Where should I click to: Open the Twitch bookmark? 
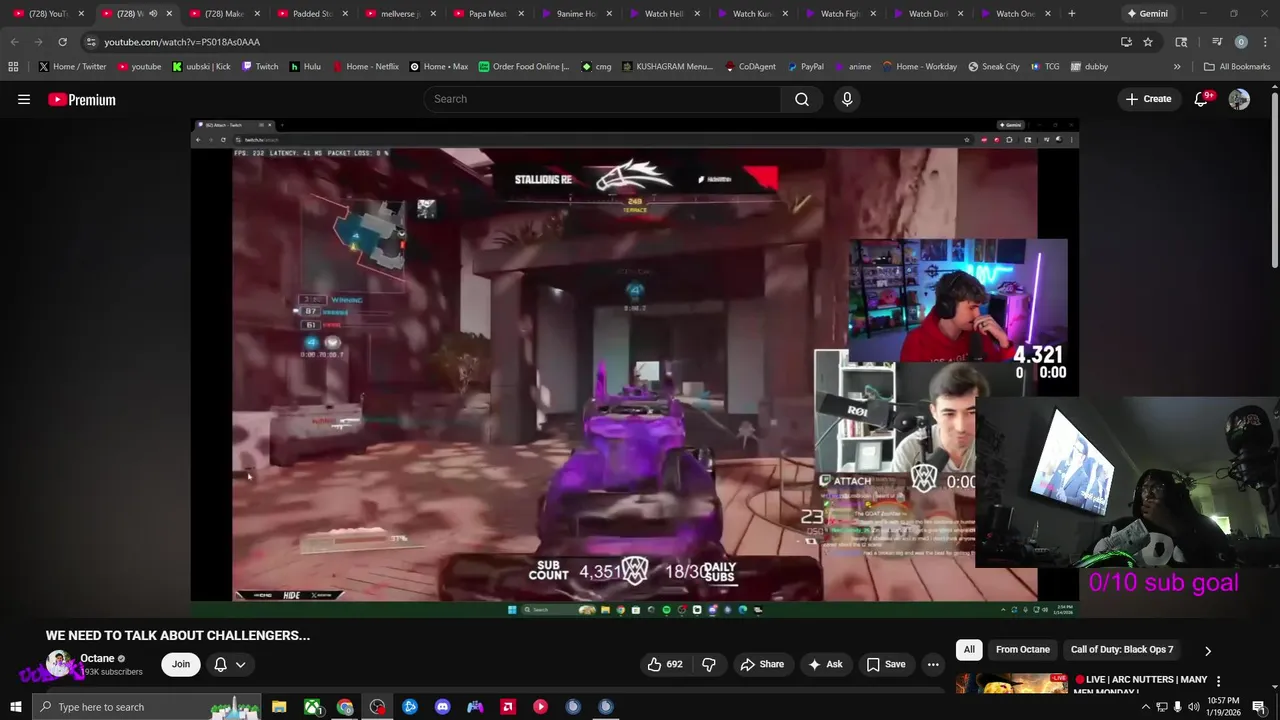click(x=259, y=67)
